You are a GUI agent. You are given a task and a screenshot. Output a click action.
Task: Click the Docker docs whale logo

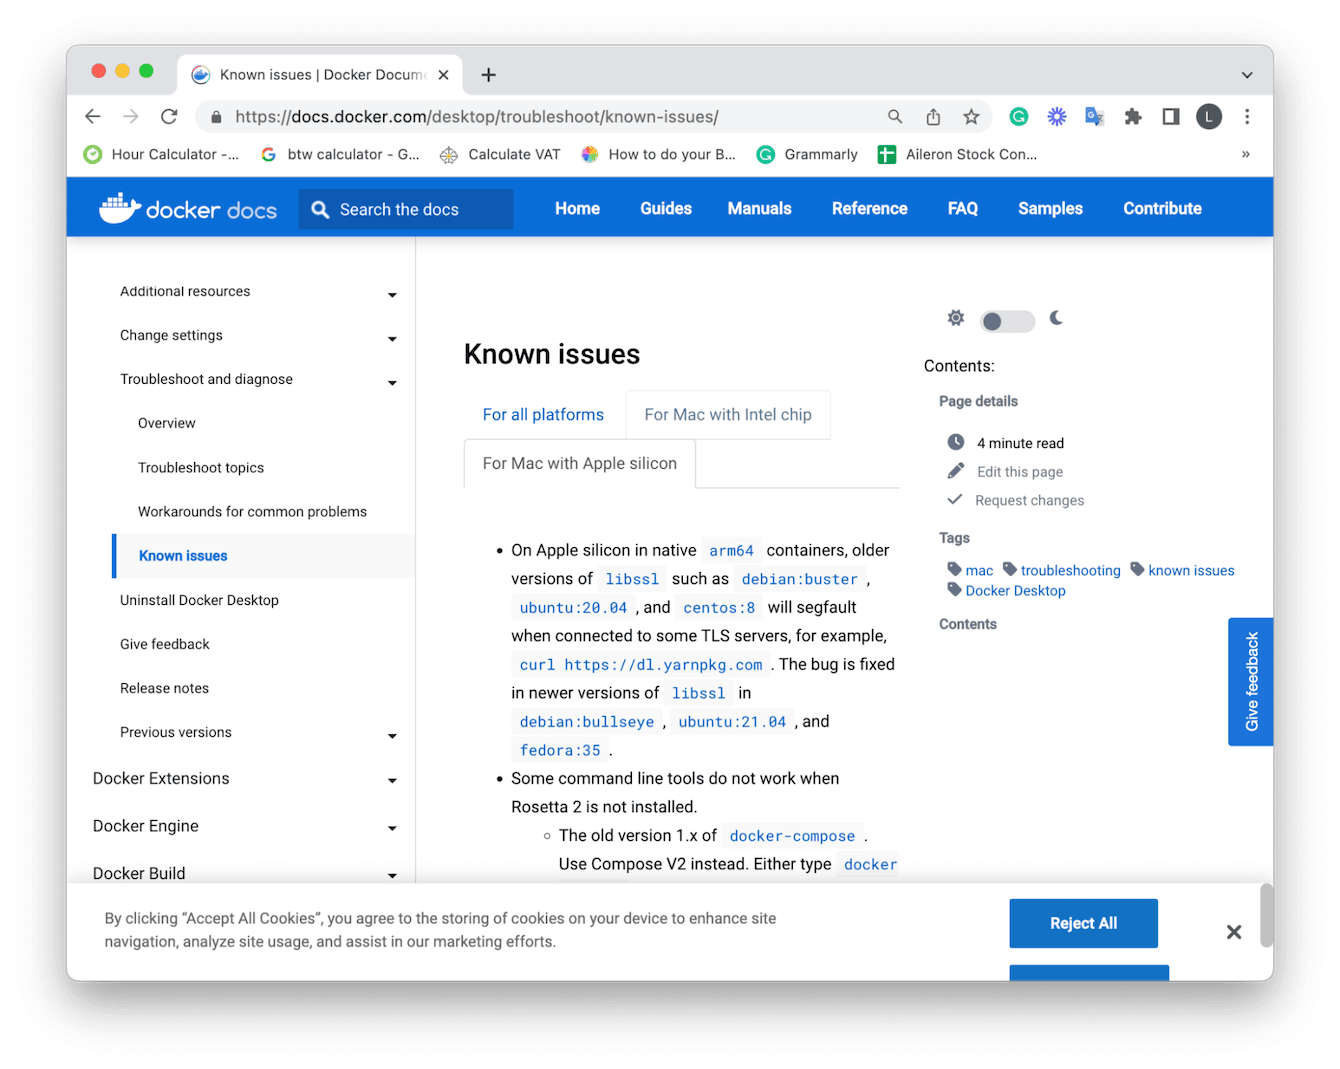pos(188,208)
